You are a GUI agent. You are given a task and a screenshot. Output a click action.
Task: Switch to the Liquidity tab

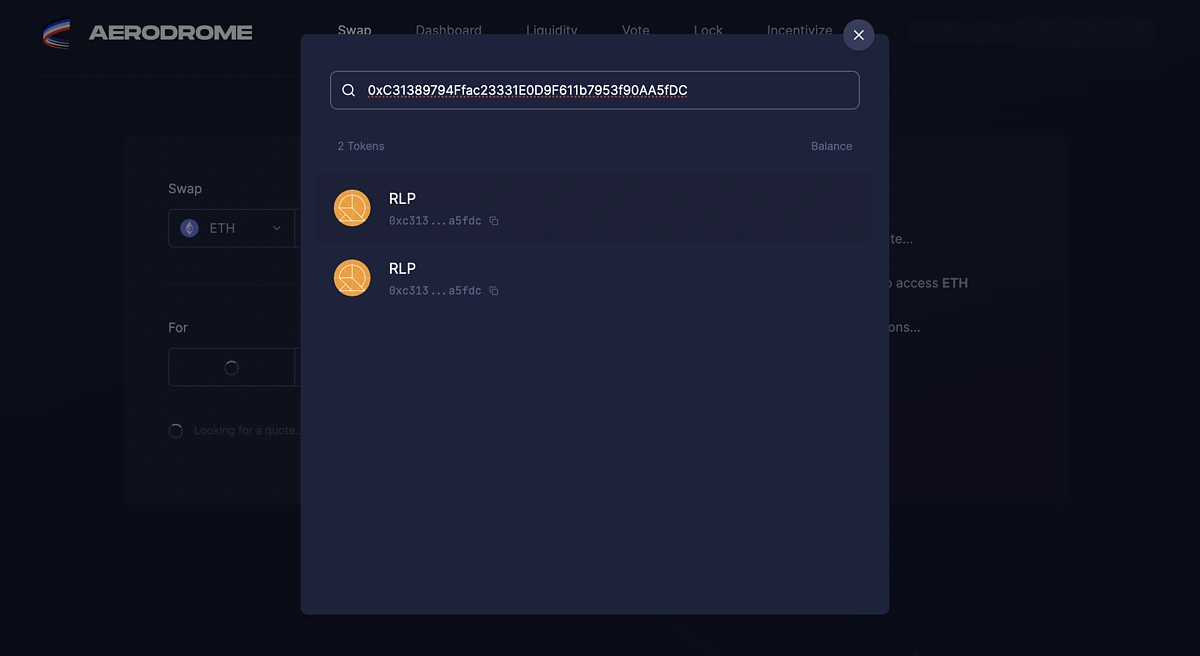(552, 30)
